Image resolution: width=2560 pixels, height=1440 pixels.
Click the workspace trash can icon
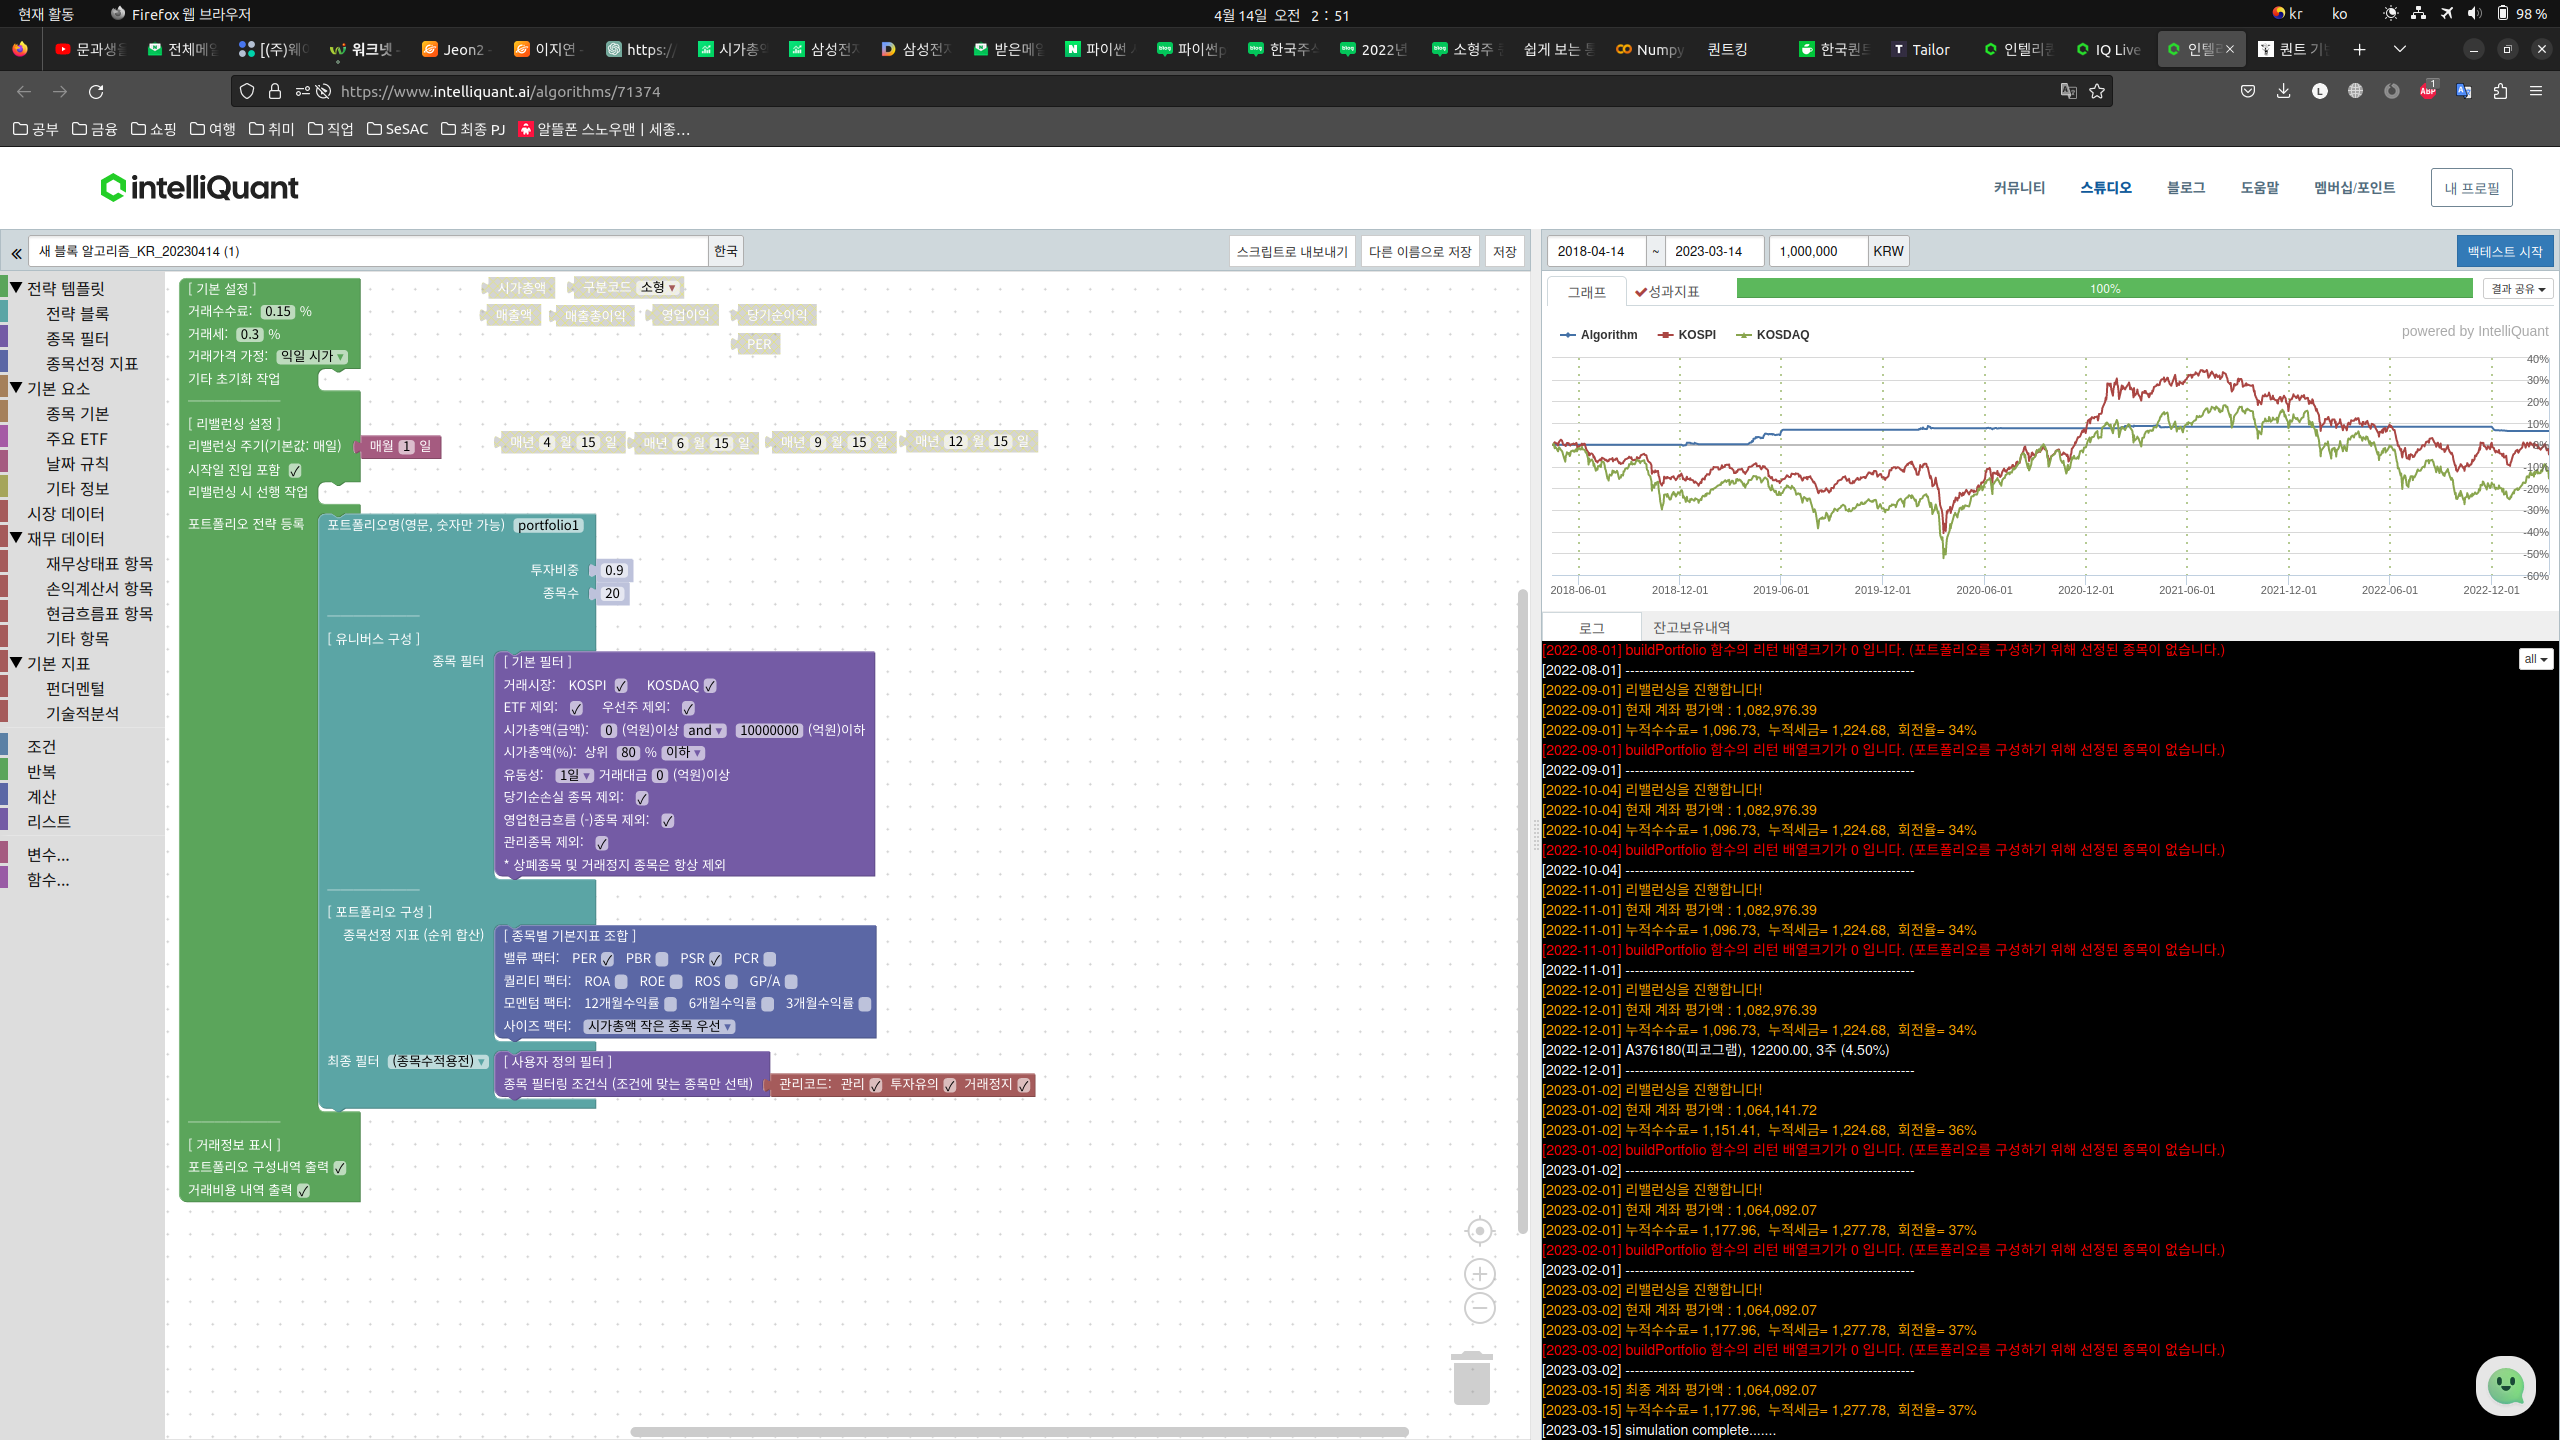point(1471,1379)
